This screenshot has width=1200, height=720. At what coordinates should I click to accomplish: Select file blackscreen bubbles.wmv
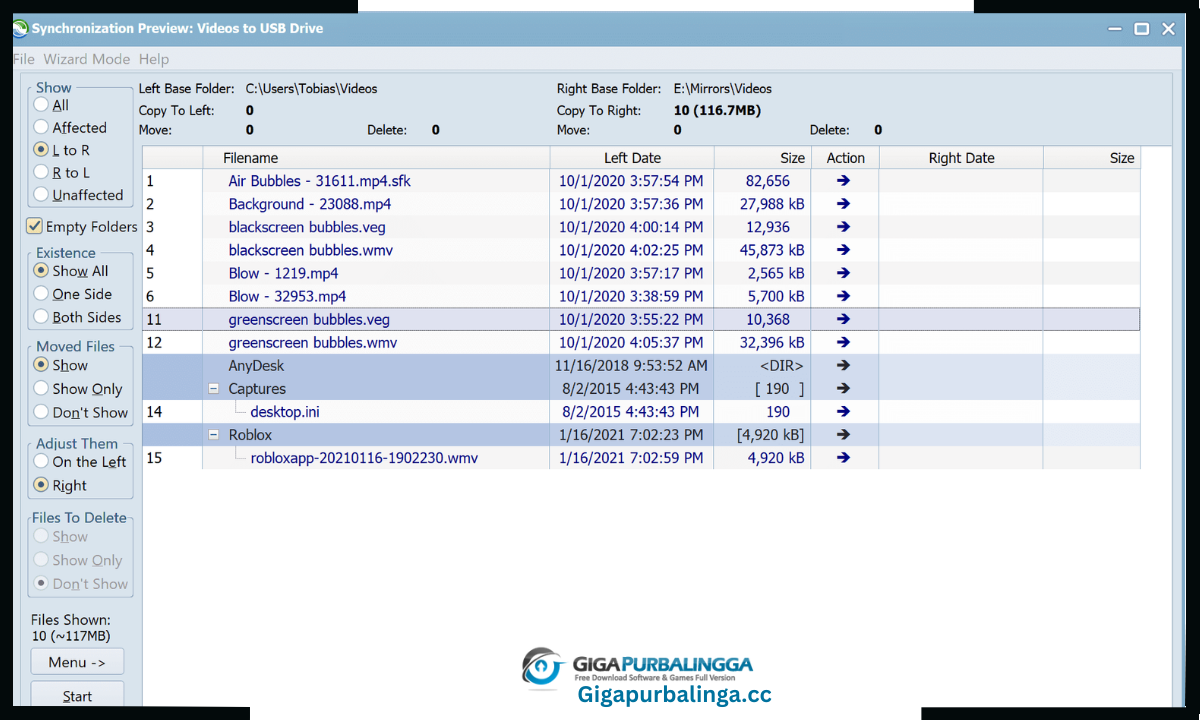click(311, 250)
